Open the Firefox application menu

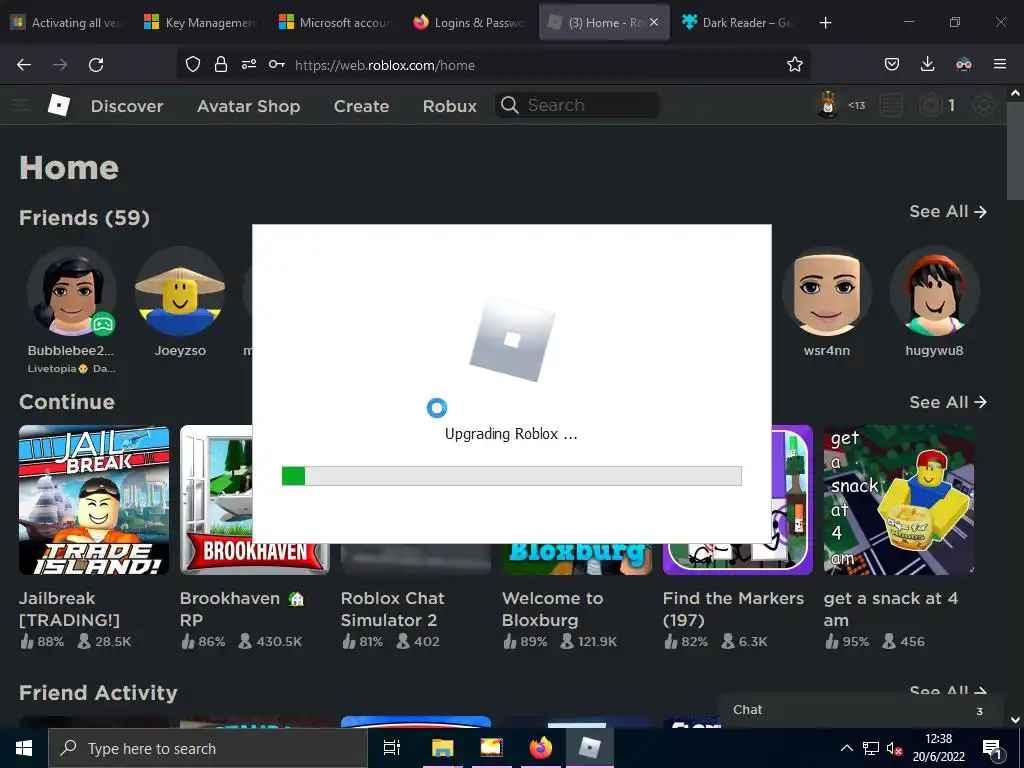click(x=1000, y=64)
